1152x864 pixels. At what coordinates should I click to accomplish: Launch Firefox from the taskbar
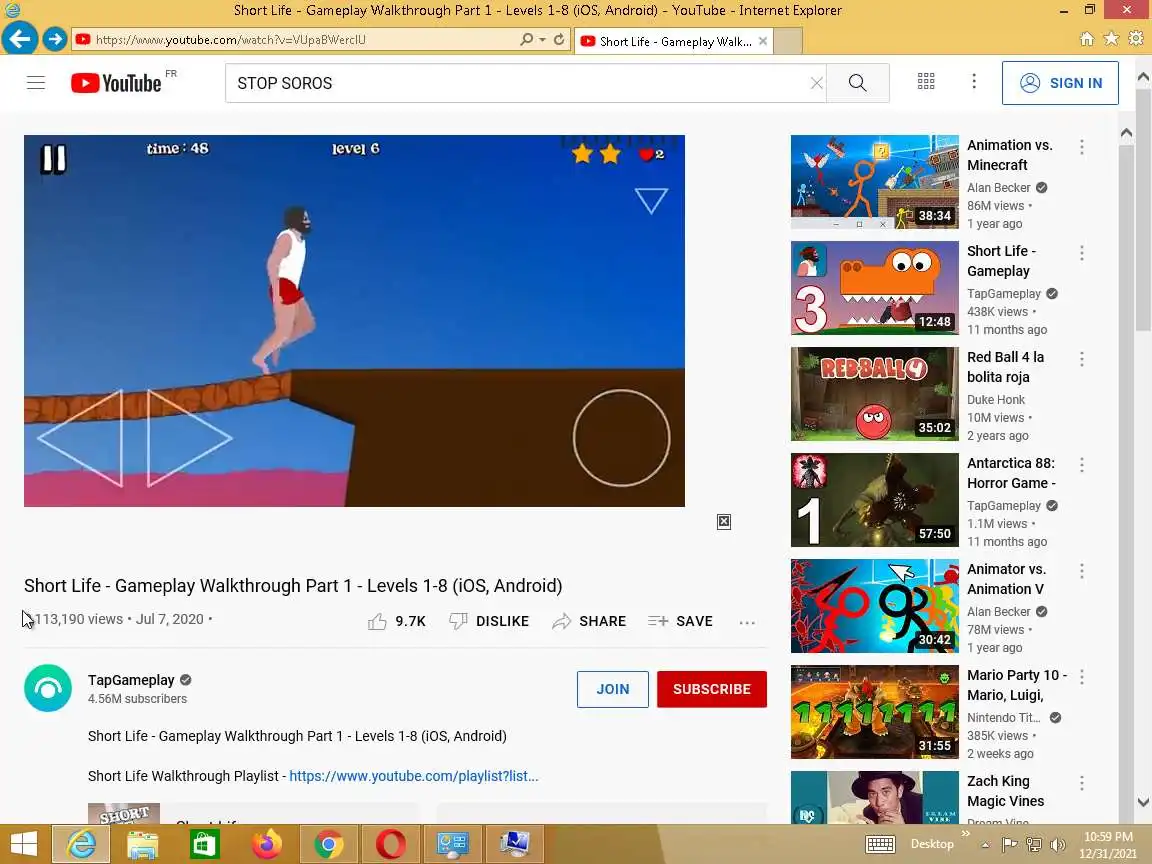click(x=267, y=844)
